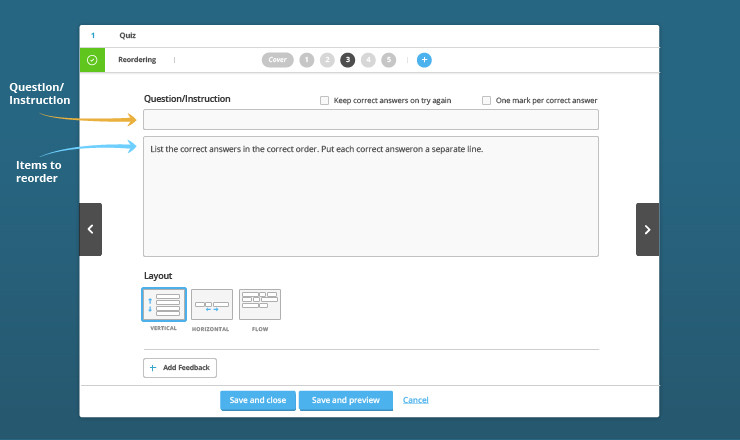Image resolution: width=740 pixels, height=440 pixels.
Task: Go to previous question with left arrow
Action: pos(91,229)
